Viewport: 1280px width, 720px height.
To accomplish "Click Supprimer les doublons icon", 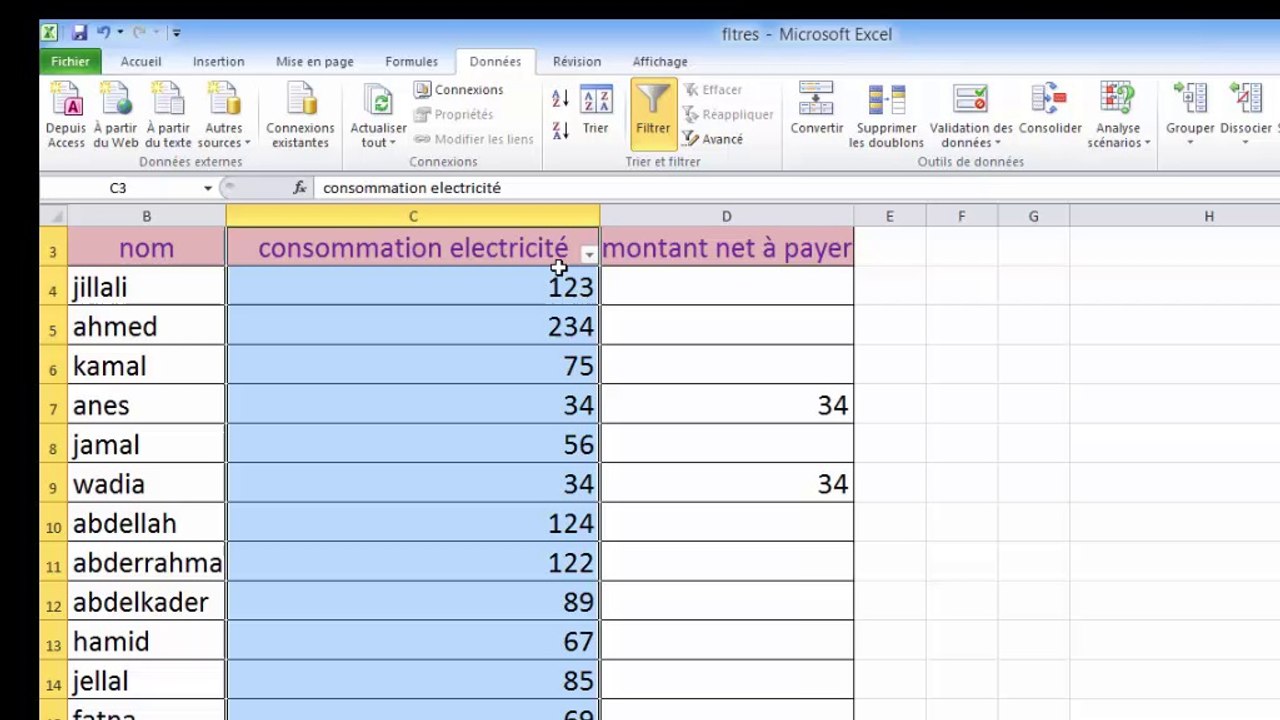I will tap(886, 115).
